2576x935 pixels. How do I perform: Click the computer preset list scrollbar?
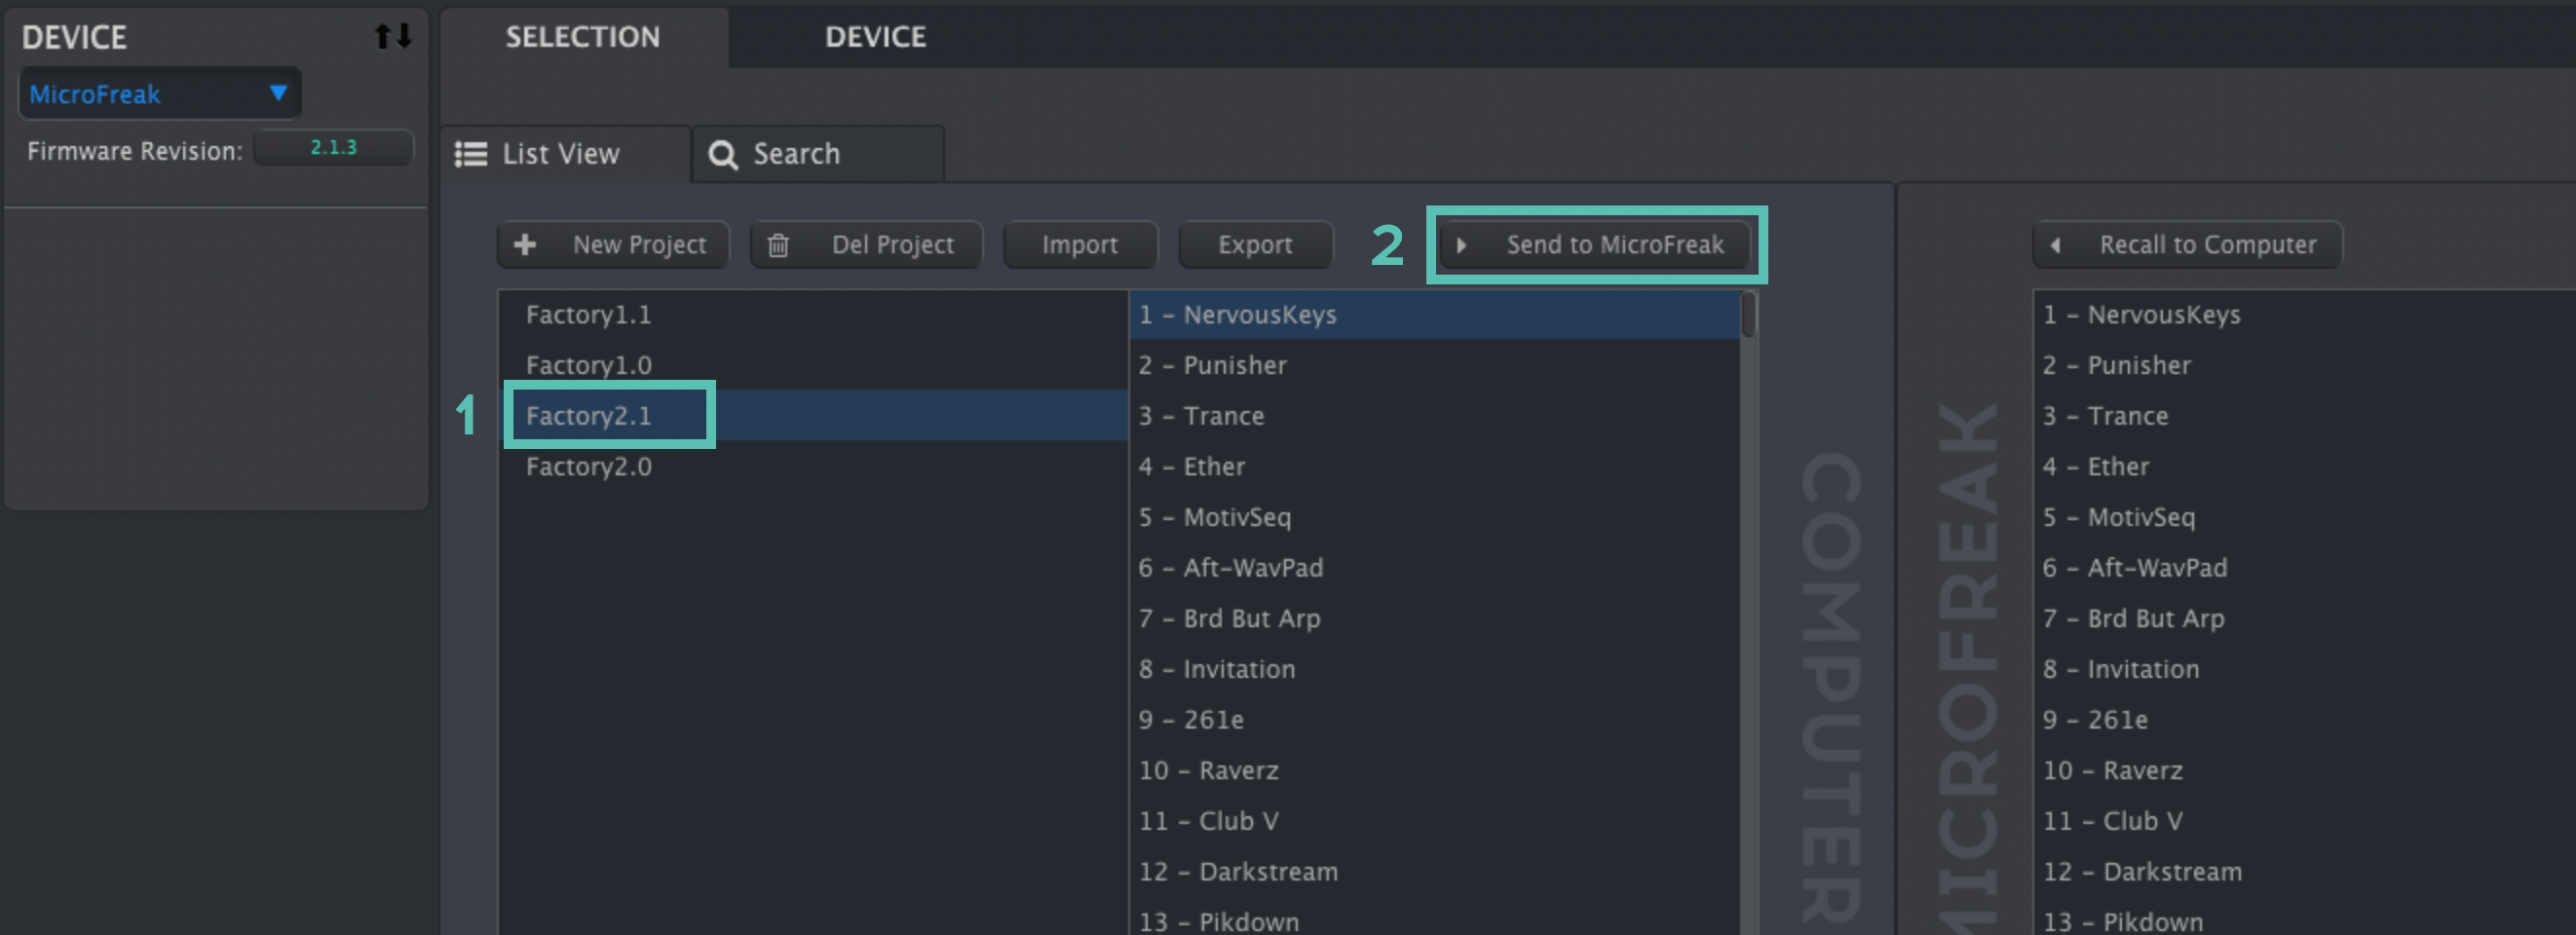[x=1748, y=315]
